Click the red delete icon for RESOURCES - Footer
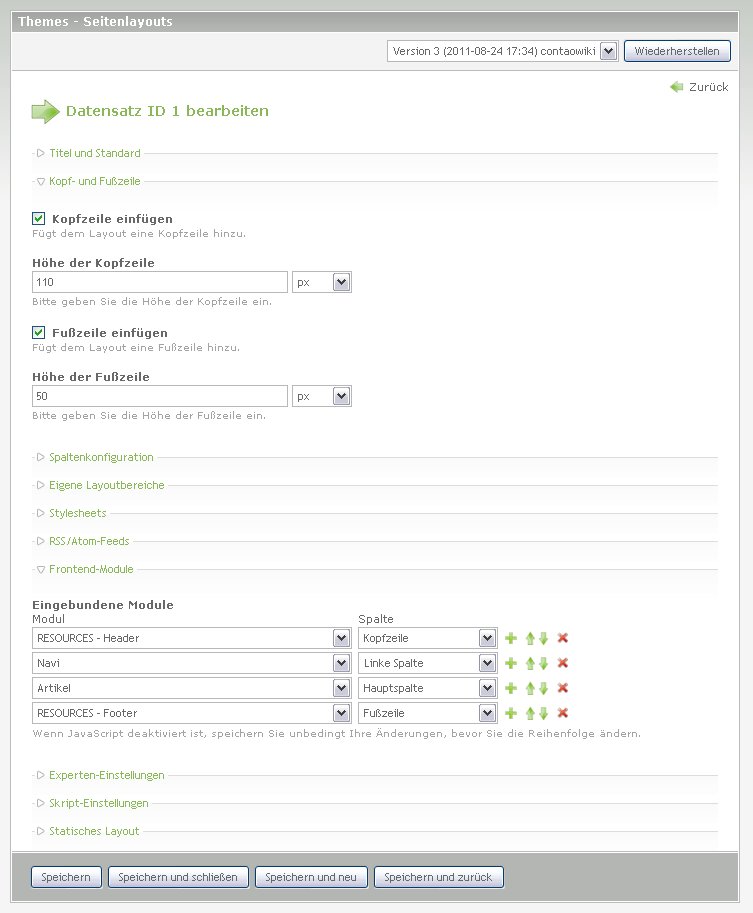 563,713
